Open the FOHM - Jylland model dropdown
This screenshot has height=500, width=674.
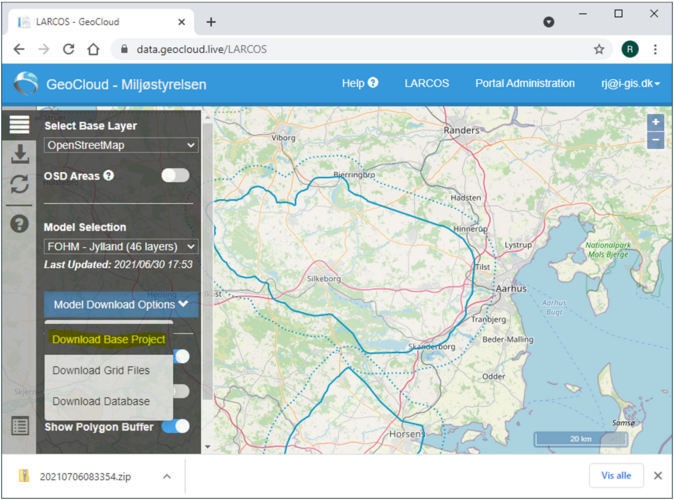point(121,247)
